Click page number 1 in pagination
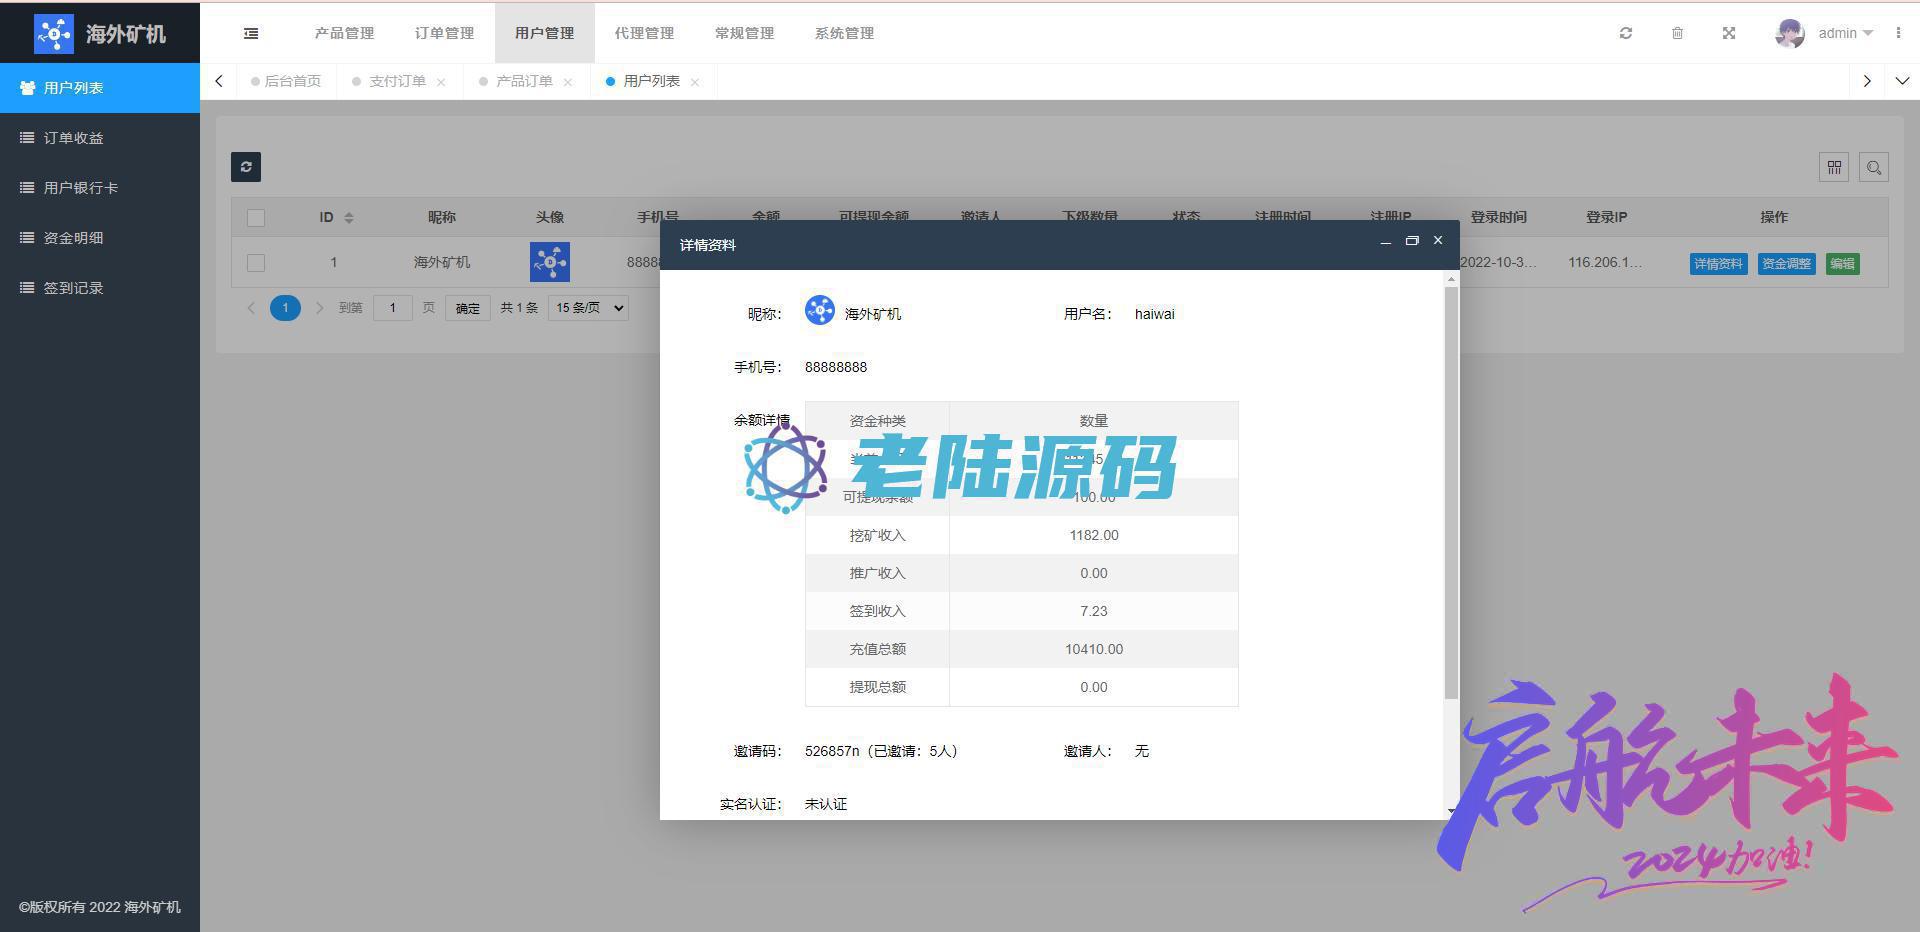The width and height of the screenshot is (1920, 932). click(x=285, y=308)
